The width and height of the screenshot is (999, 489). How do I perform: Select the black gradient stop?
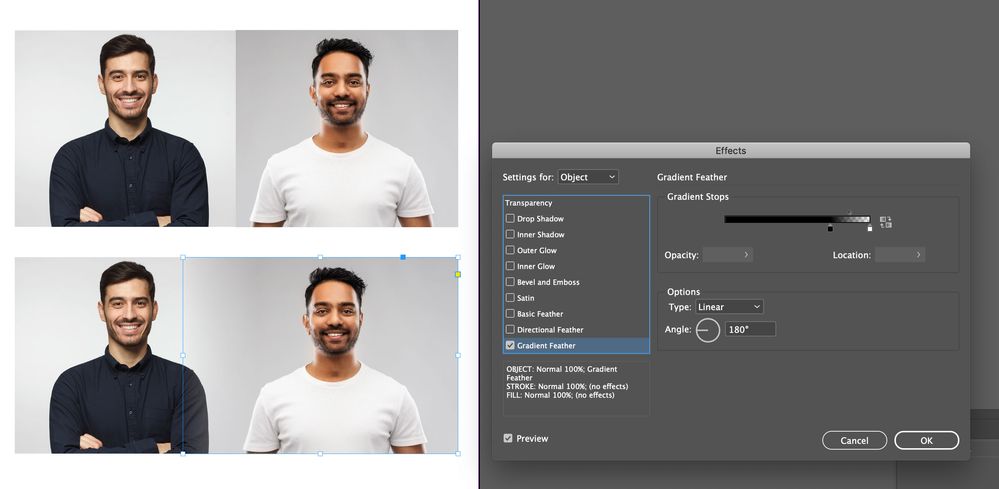point(830,228)
